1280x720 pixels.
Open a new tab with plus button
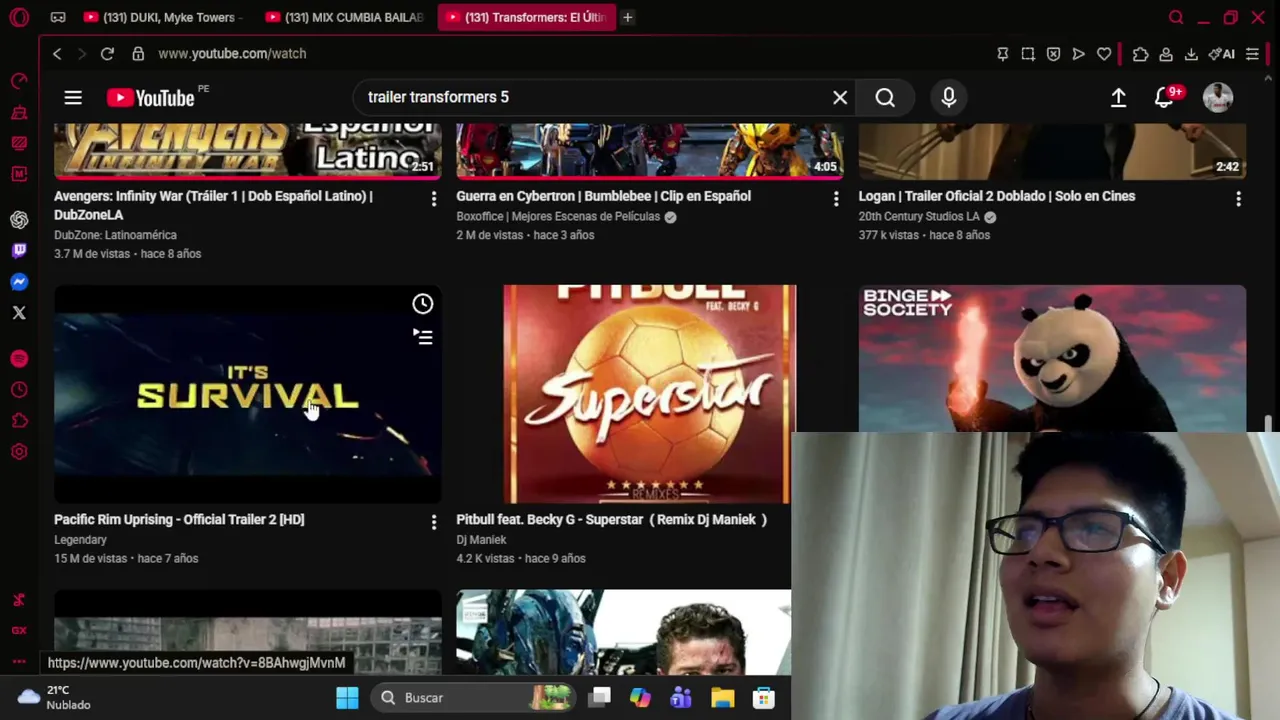(x=627, y=17)
